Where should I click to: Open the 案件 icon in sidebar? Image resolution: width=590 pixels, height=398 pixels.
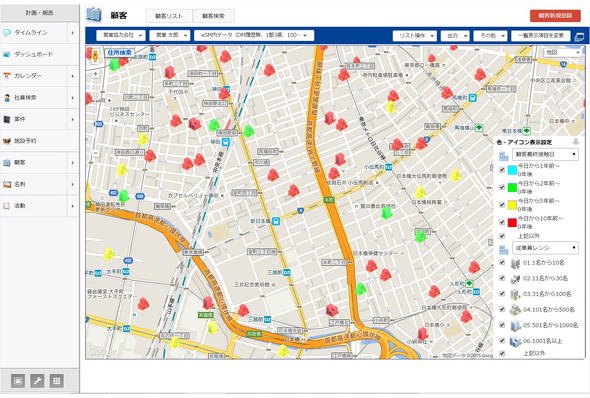click(7, 119)
